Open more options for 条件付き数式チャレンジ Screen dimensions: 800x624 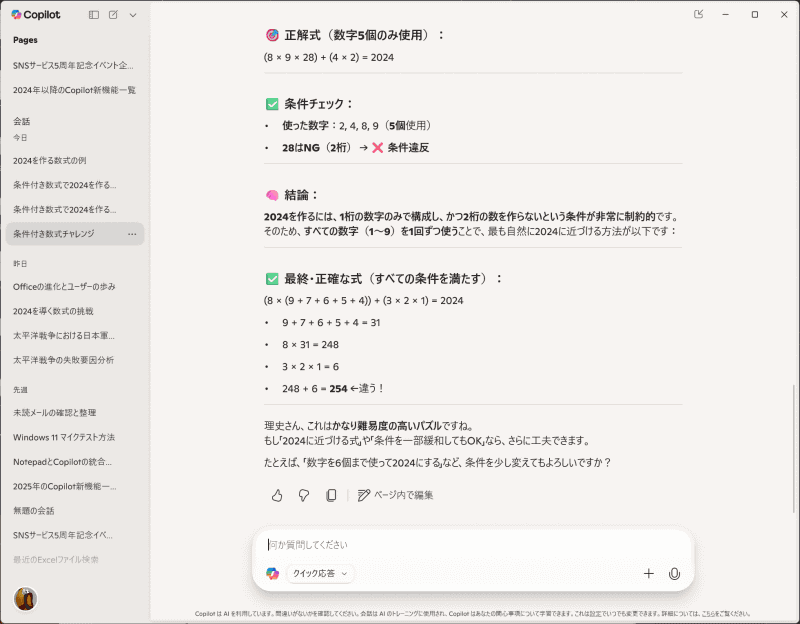point(130,233)
